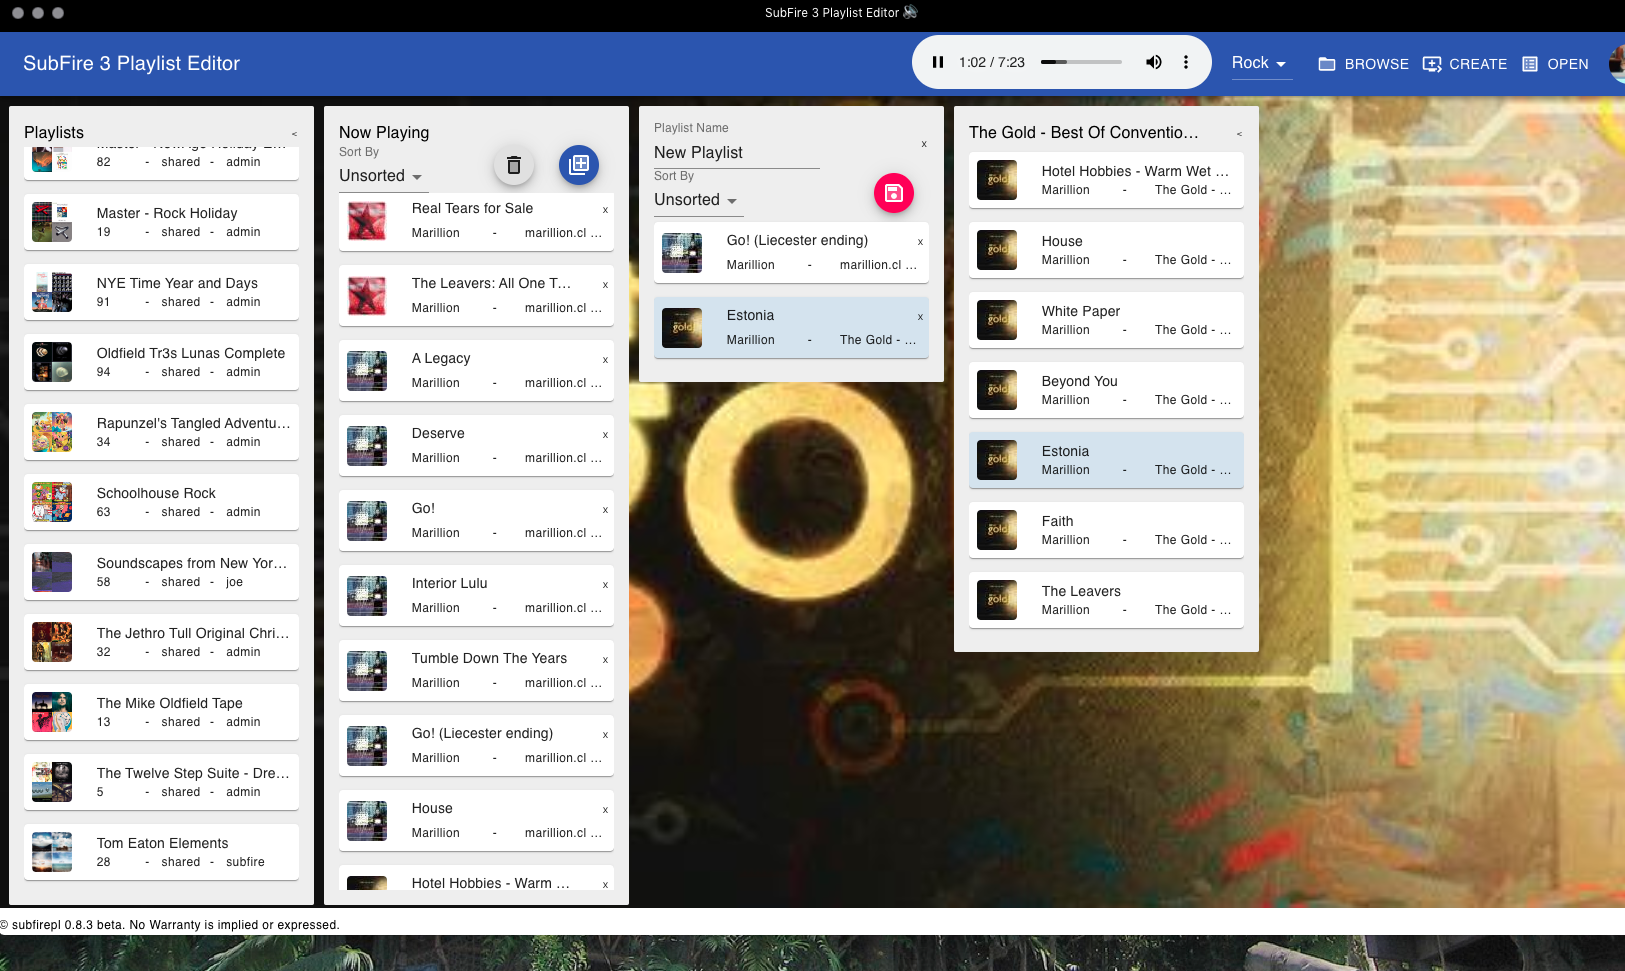
Task: Add Now Playing queue to playlist icon
Action: (x=579, y=165)
